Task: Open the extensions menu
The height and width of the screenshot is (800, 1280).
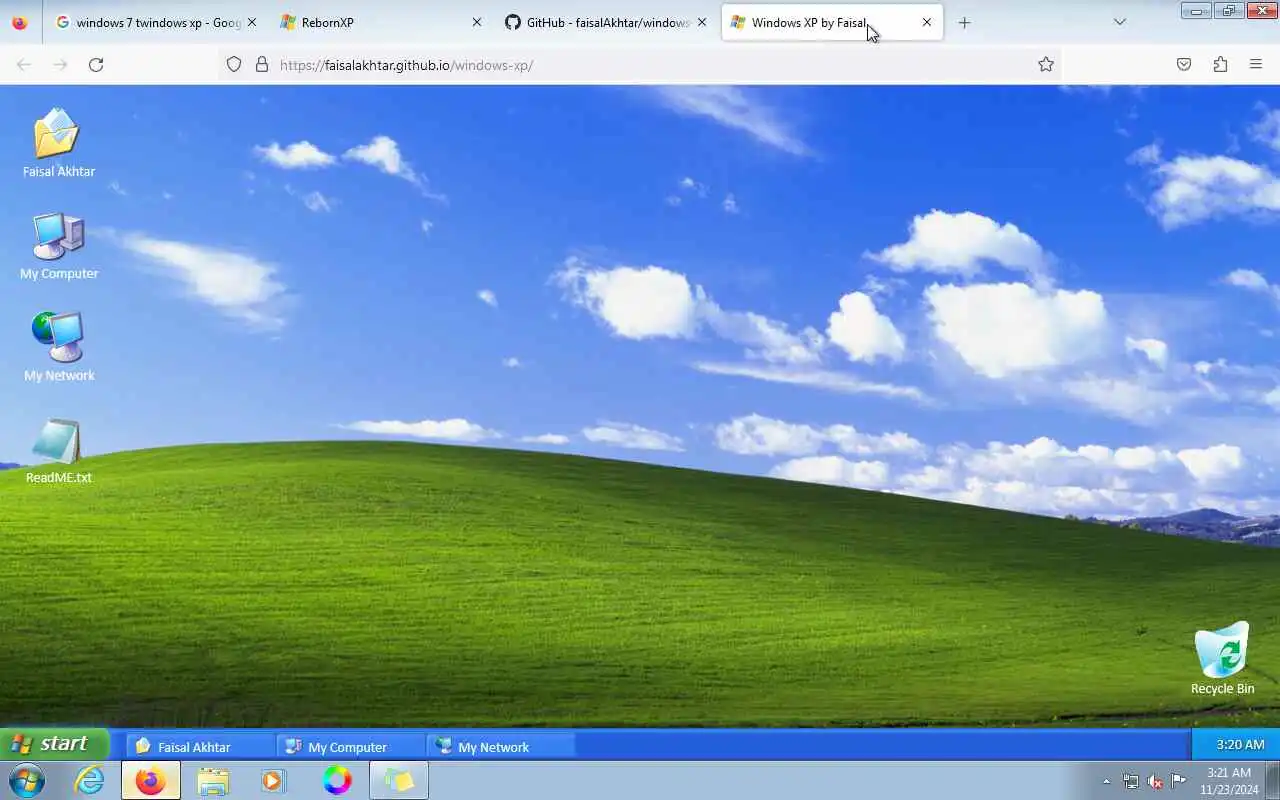Action: [1220, 65]
